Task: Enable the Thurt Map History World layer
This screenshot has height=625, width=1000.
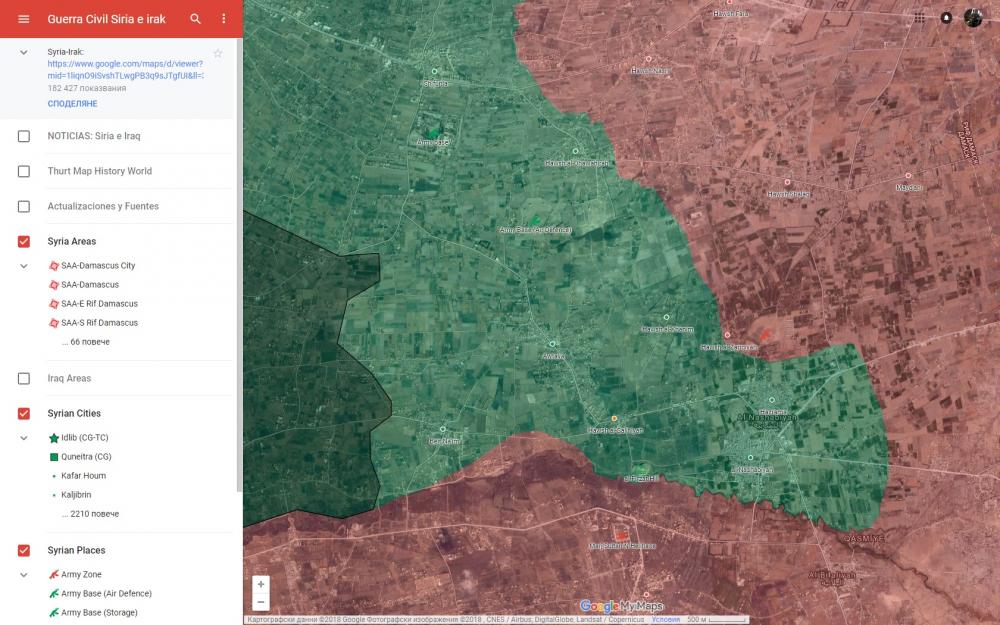Action: coord(24,171)
